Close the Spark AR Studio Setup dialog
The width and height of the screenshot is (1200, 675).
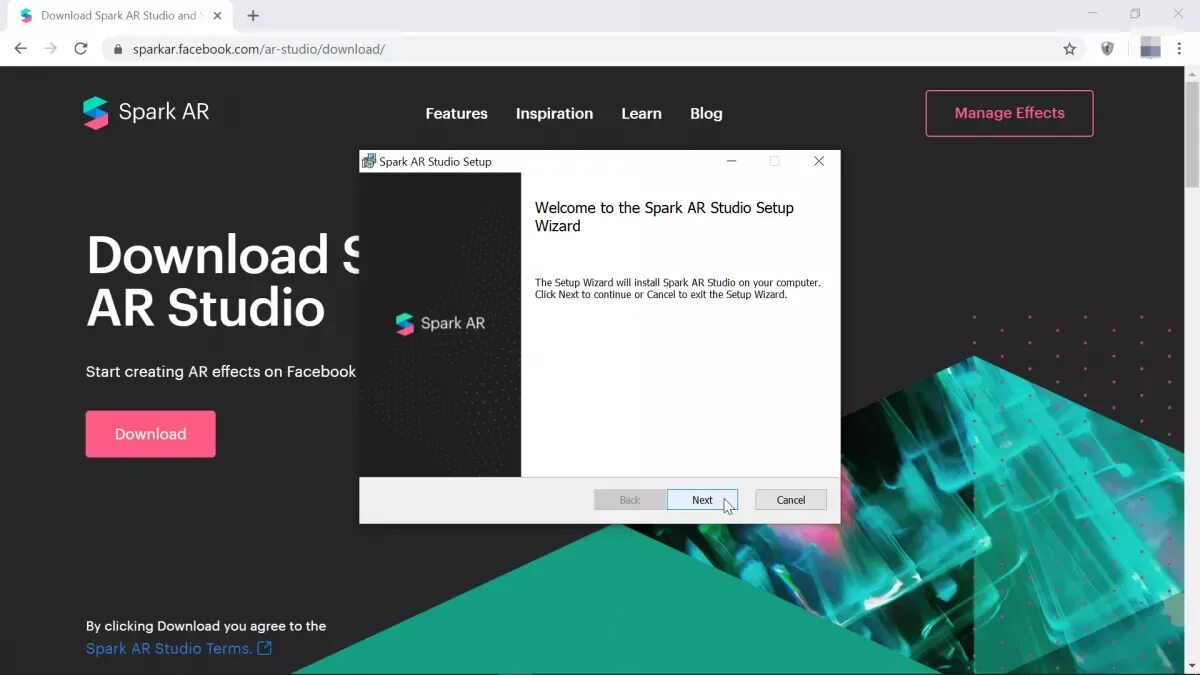[x=819, y=161]
